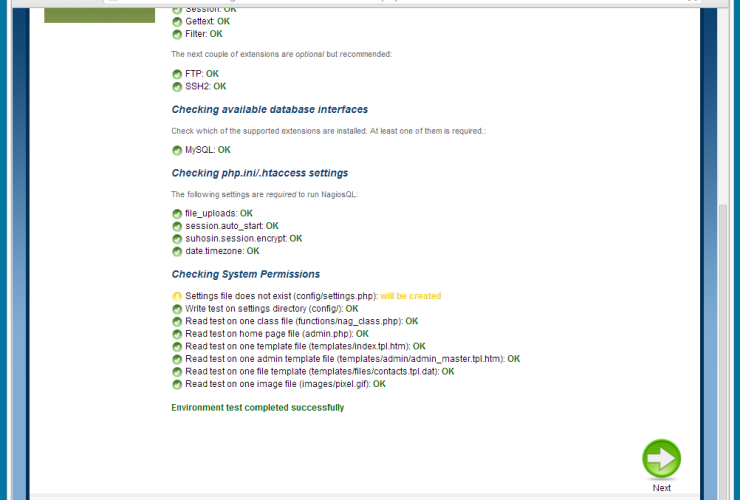This screenshot has width=740, height=500.
Task: Click the pixel.gif image test icon
Action: [177, 384]
